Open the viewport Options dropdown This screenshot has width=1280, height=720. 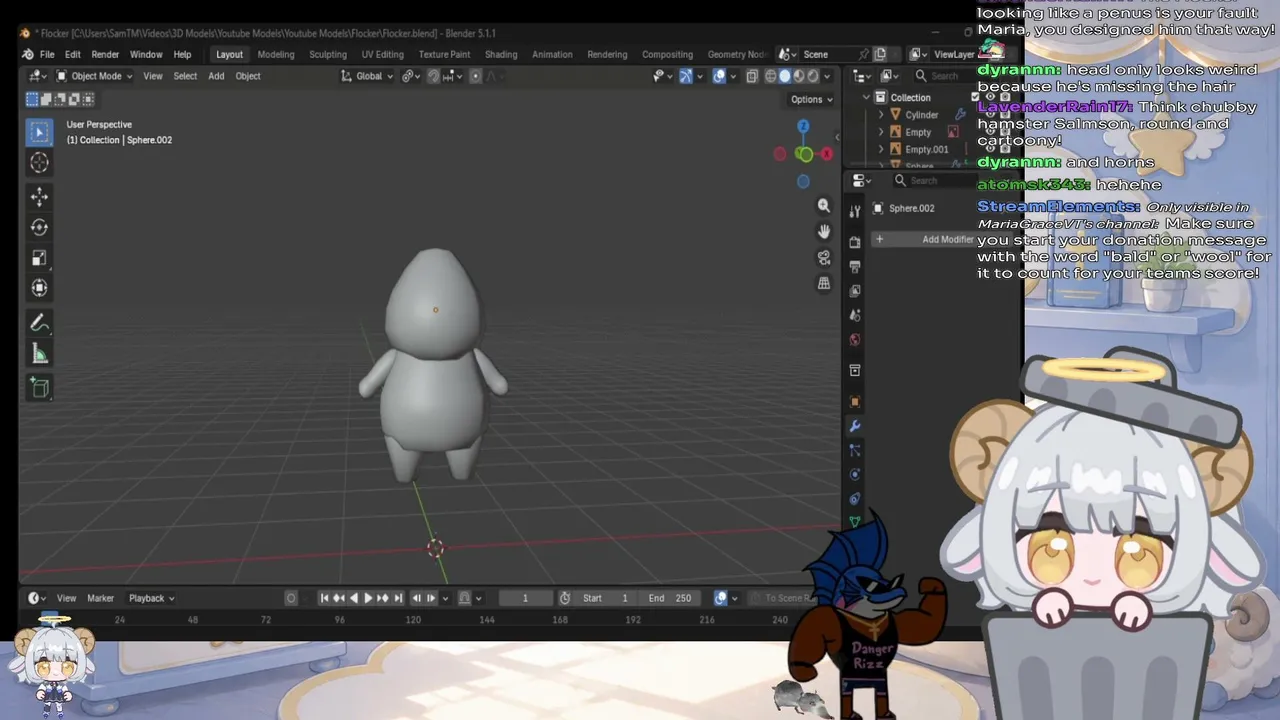tap(811, 99)
